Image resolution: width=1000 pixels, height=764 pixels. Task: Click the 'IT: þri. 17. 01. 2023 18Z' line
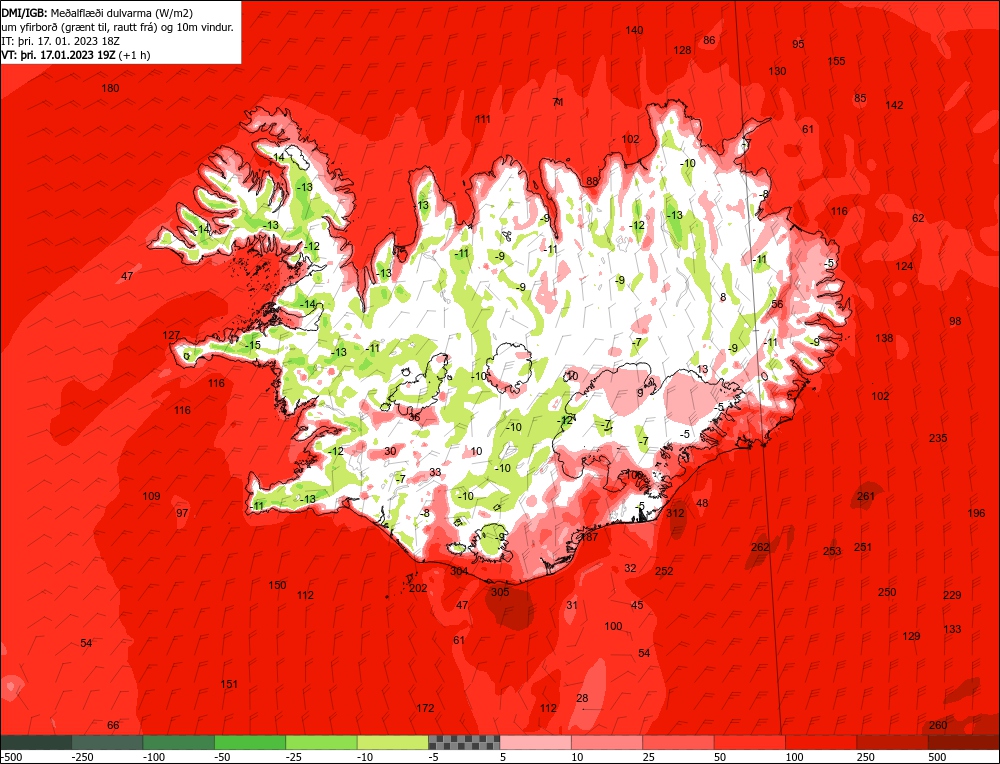coord(61,41)
